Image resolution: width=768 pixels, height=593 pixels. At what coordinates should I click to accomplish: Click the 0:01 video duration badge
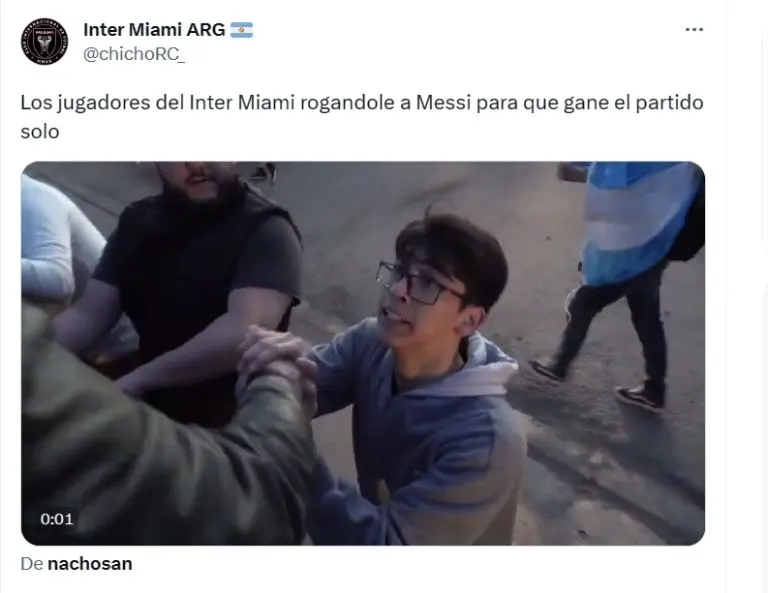coord(57,519)
